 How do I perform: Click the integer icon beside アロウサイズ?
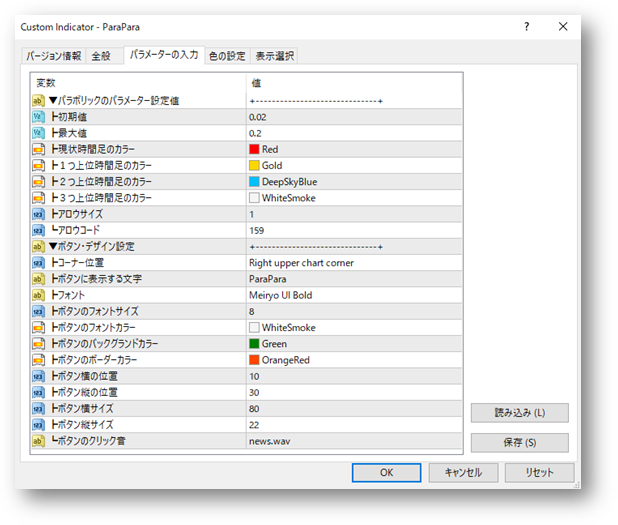click(x=38, y=214)
